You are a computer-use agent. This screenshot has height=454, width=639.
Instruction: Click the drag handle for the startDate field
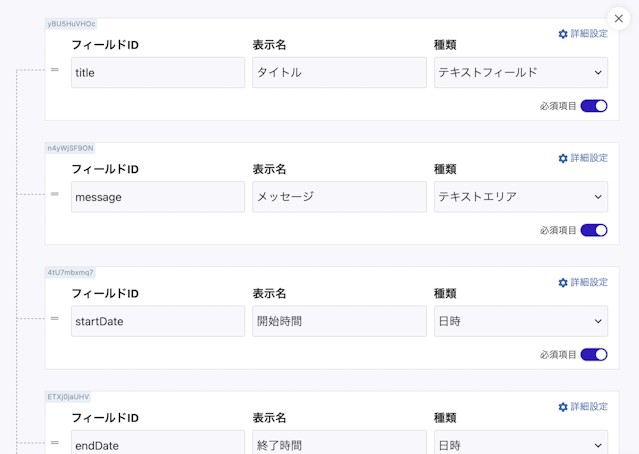(x=55, y=320)
